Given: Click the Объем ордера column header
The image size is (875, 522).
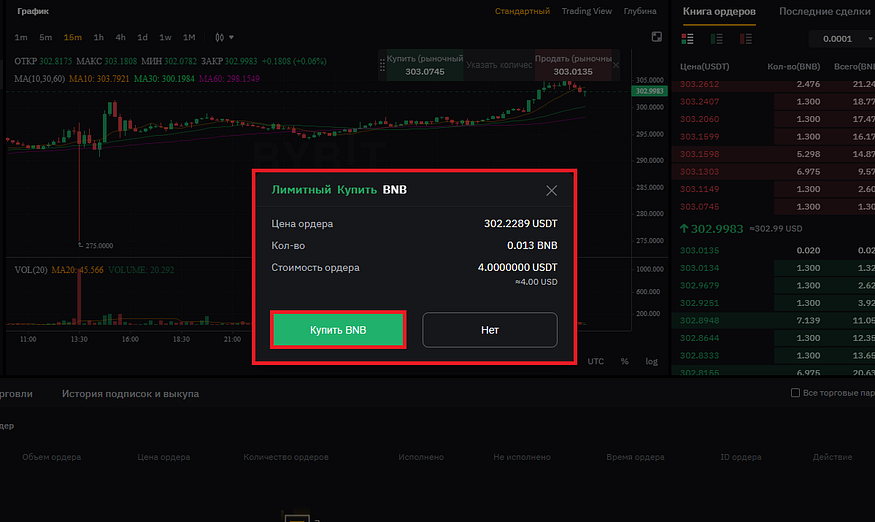Looking at the screenshot, I should click(51, 457).
